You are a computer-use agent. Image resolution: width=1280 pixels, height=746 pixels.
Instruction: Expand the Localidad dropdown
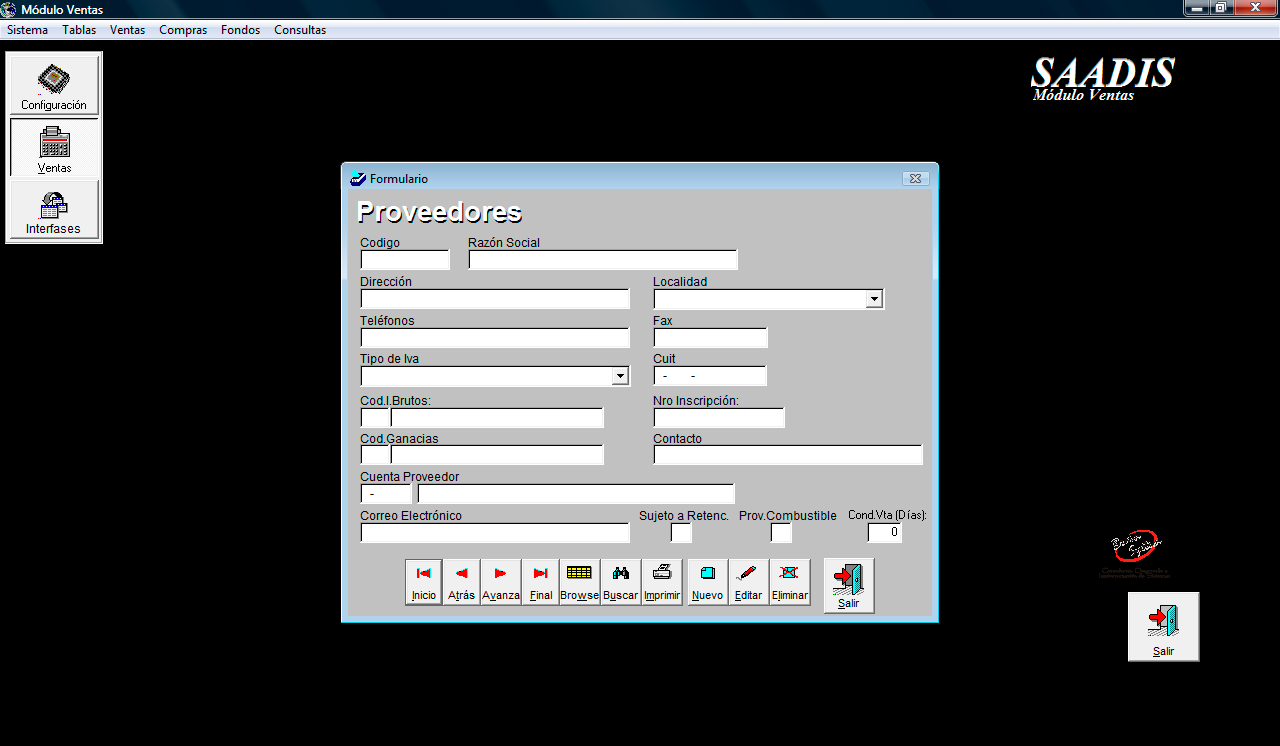click(874, 299)
